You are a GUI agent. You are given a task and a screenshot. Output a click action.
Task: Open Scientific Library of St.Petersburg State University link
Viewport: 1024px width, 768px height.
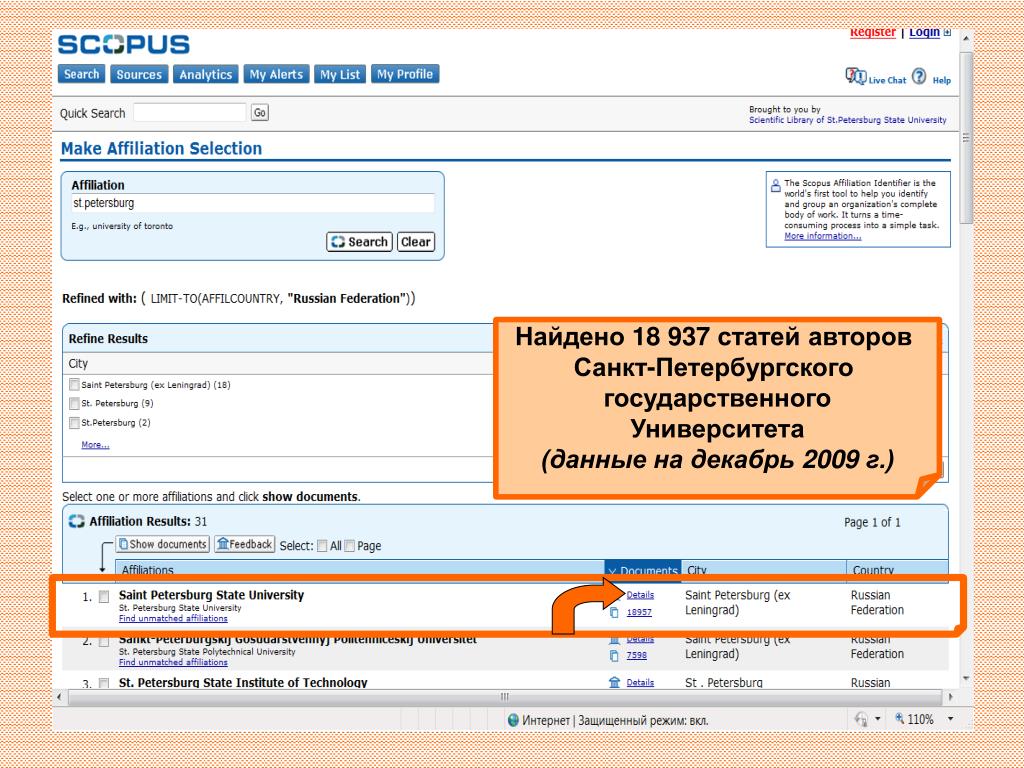[x=848, y=120]
